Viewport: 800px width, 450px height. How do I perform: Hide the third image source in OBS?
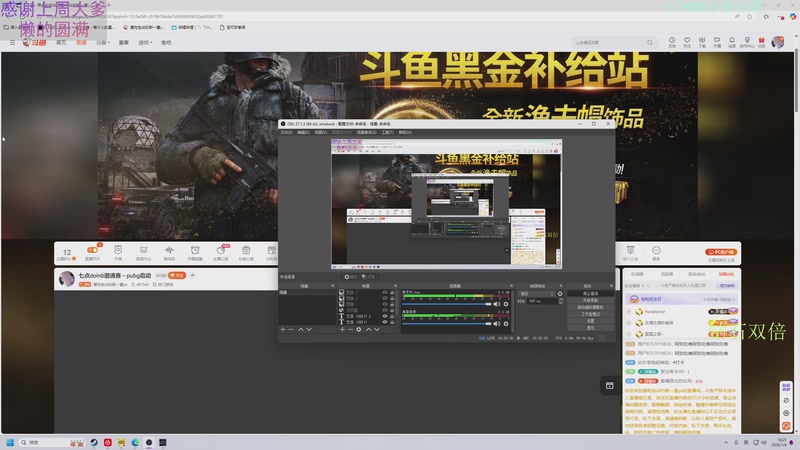click(385, 304)
